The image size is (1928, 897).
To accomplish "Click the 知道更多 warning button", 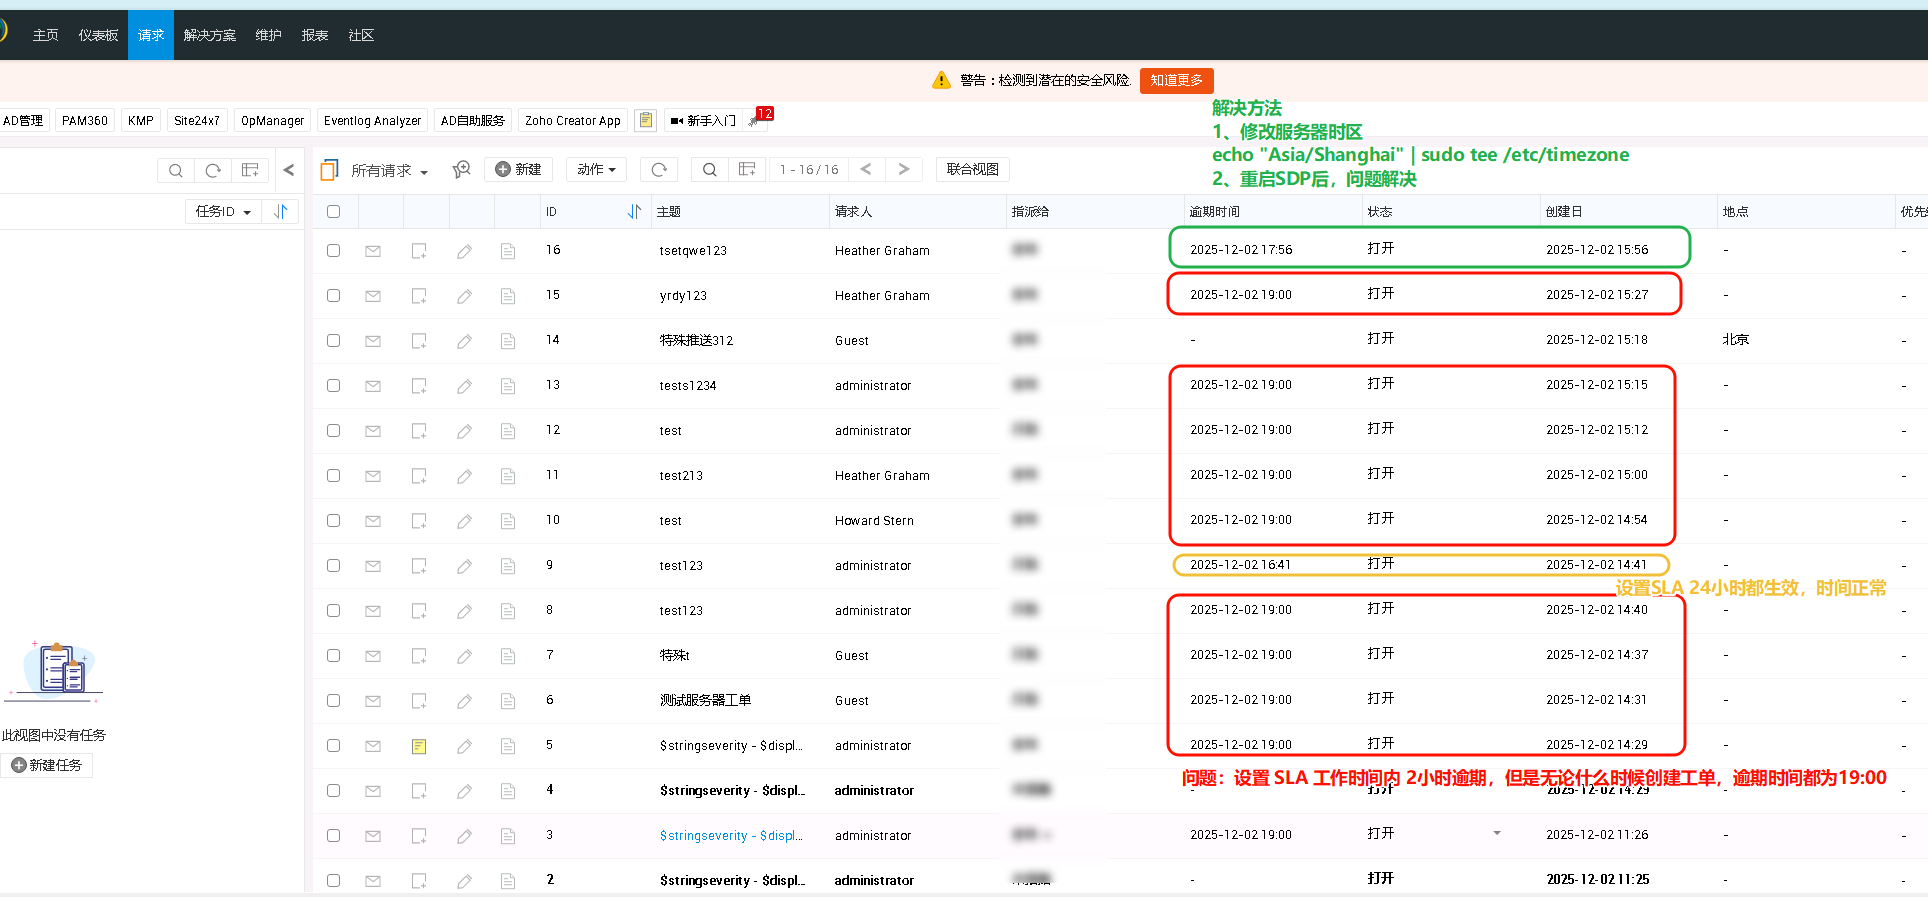I will click(x=1176, y=80).
